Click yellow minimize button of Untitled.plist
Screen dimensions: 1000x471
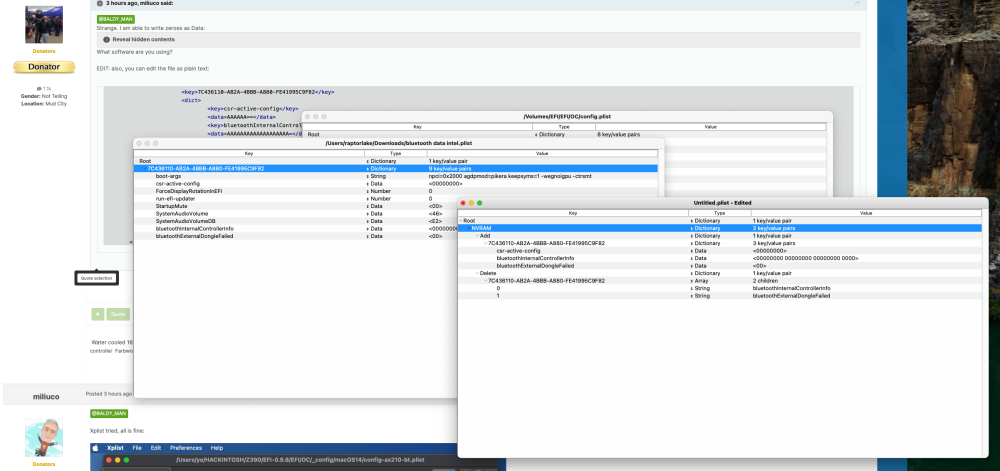click(471, 203)
